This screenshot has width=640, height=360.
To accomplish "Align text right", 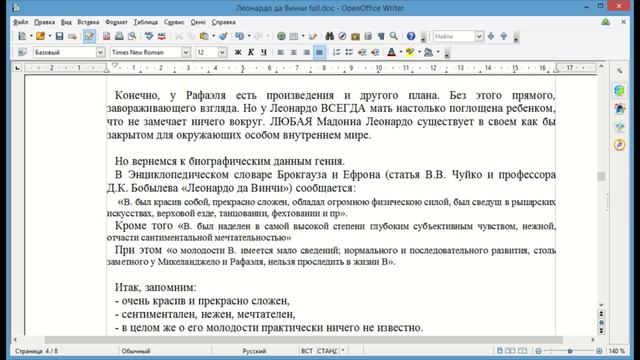I will click(307, 52).
